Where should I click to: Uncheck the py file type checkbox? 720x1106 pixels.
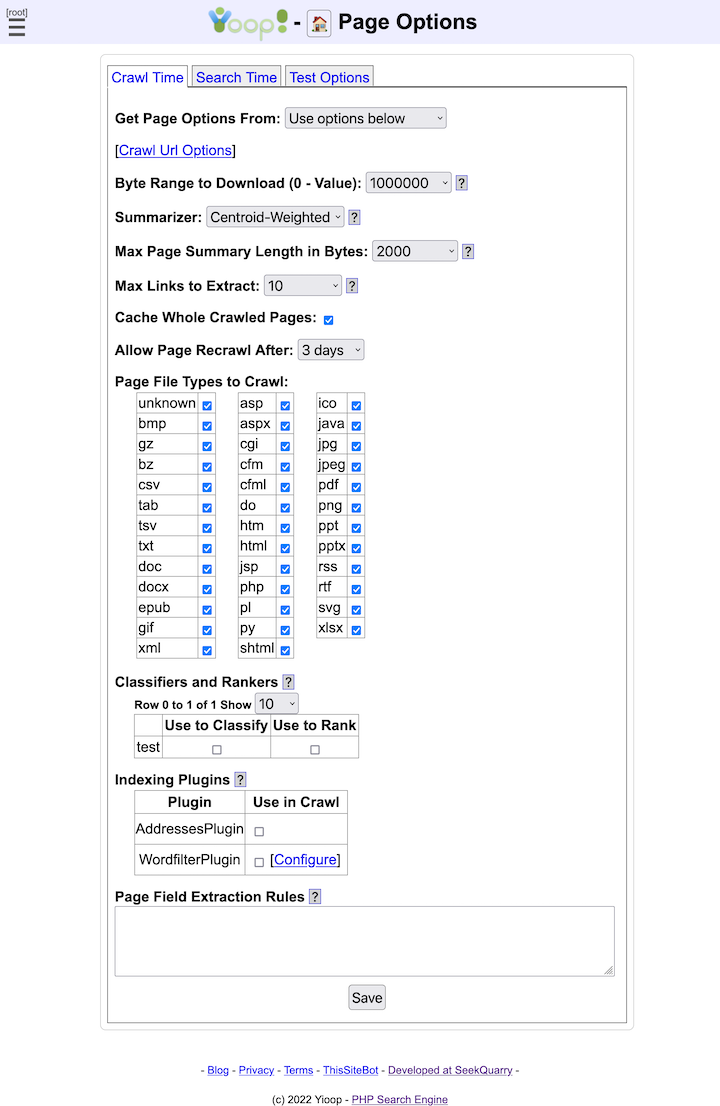[x=286, y=630]
